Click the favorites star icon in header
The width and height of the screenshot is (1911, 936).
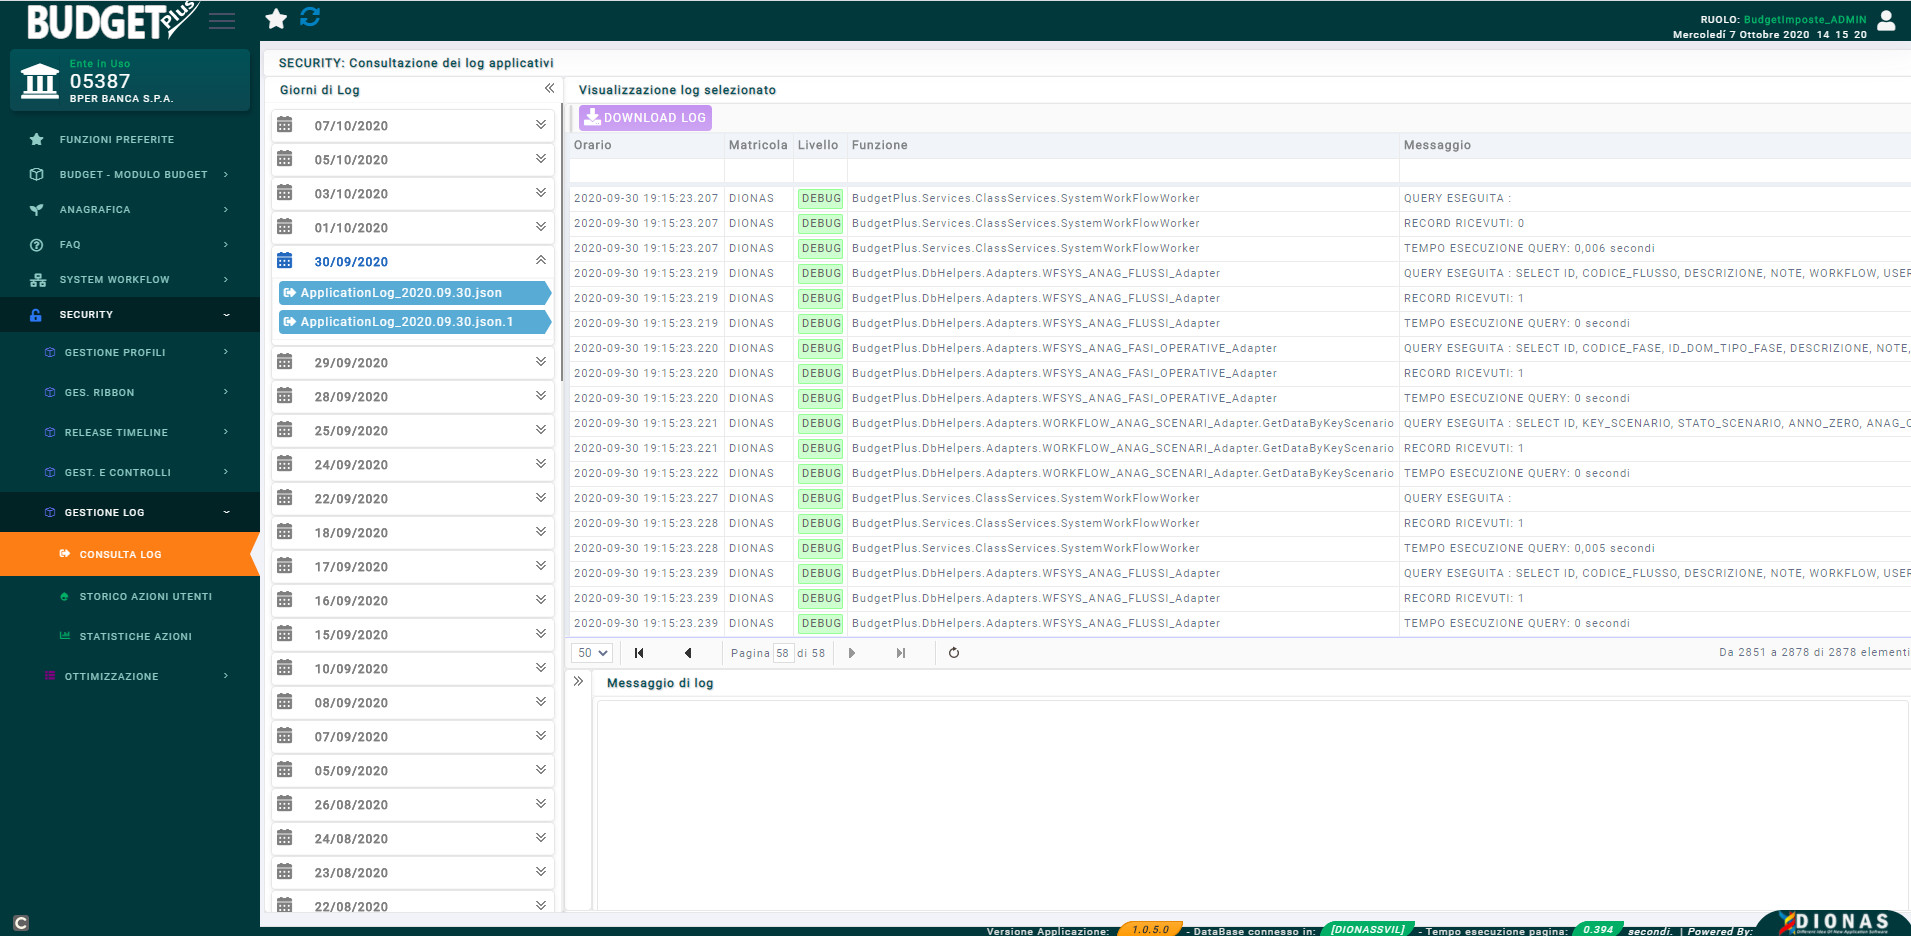[x=276, y=18]
